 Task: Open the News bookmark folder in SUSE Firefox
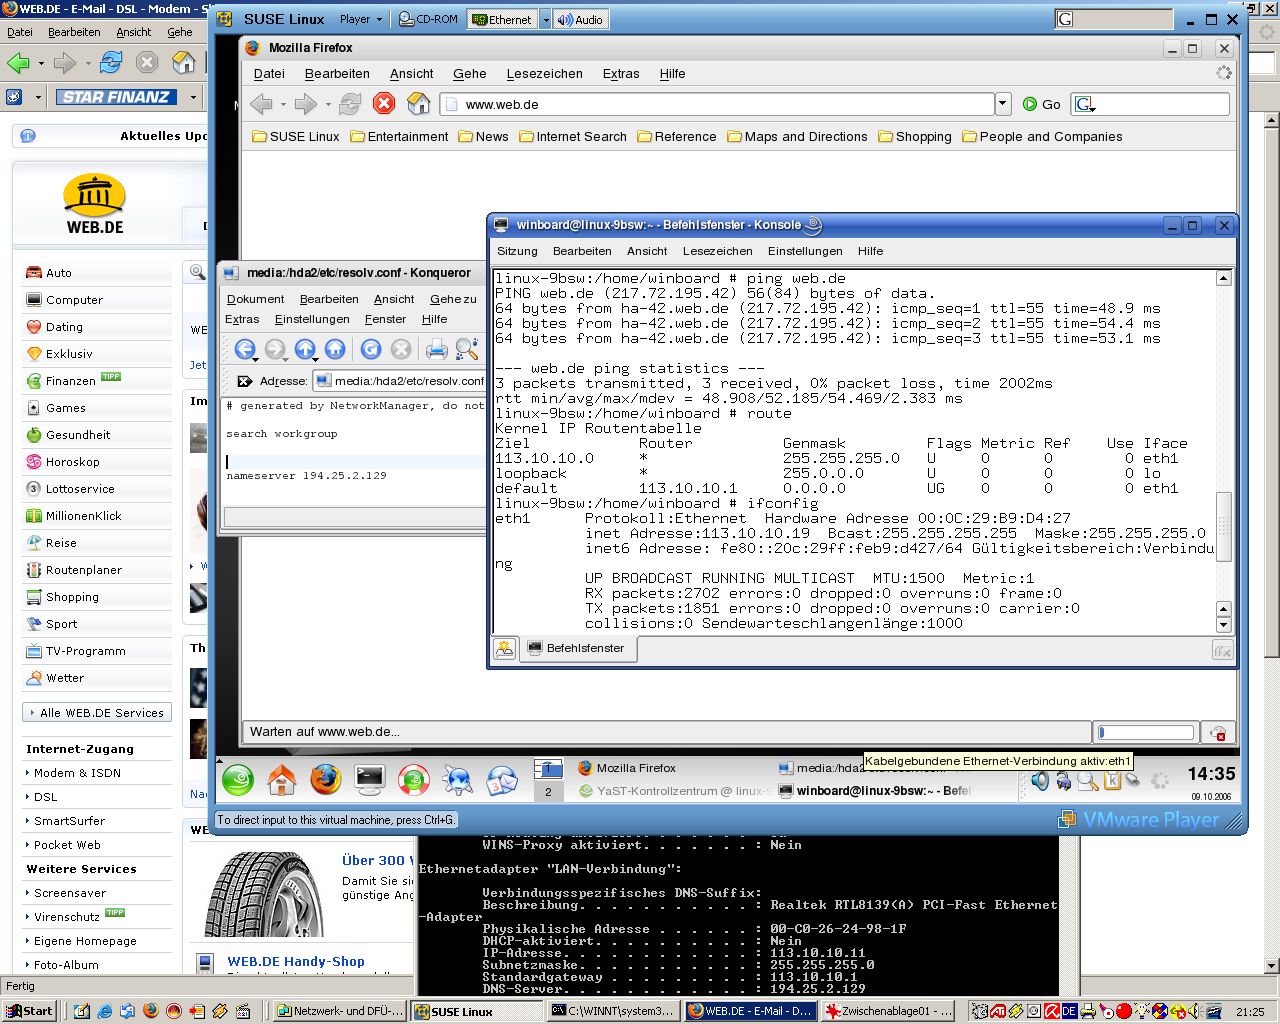pos(484,137)
